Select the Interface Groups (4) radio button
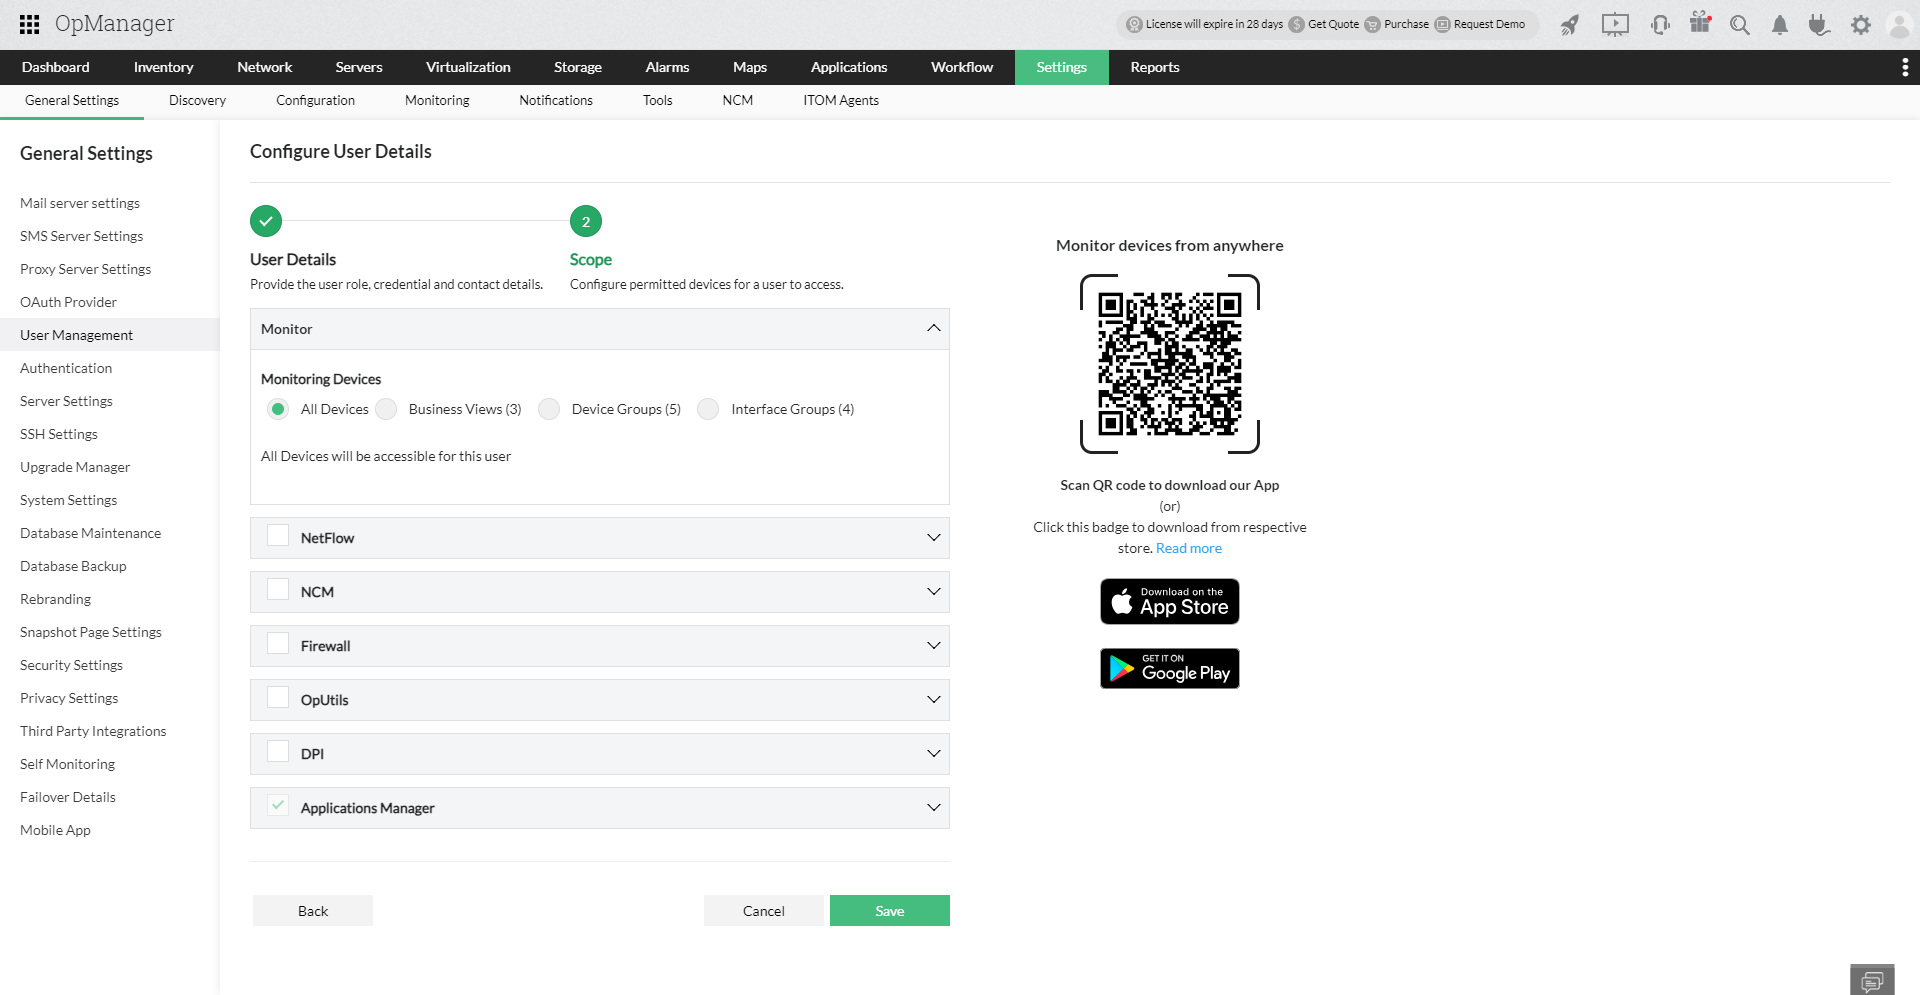1920x995 pixels. (708, 409)
